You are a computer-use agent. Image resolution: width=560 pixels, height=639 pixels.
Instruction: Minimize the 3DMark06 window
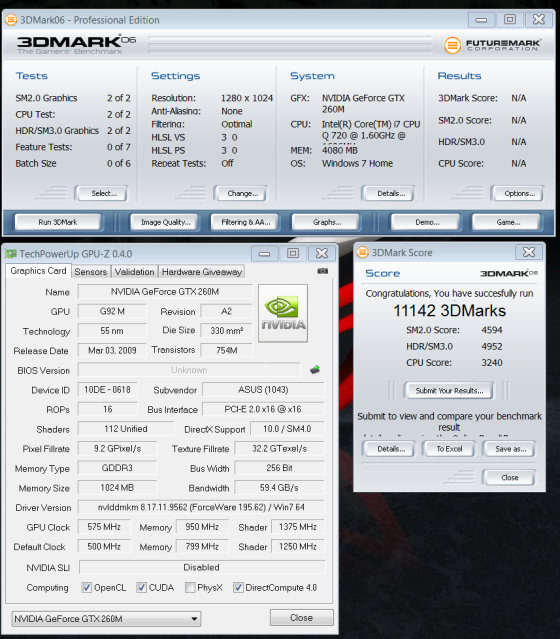pyautogui.click(x=481, y=20)
